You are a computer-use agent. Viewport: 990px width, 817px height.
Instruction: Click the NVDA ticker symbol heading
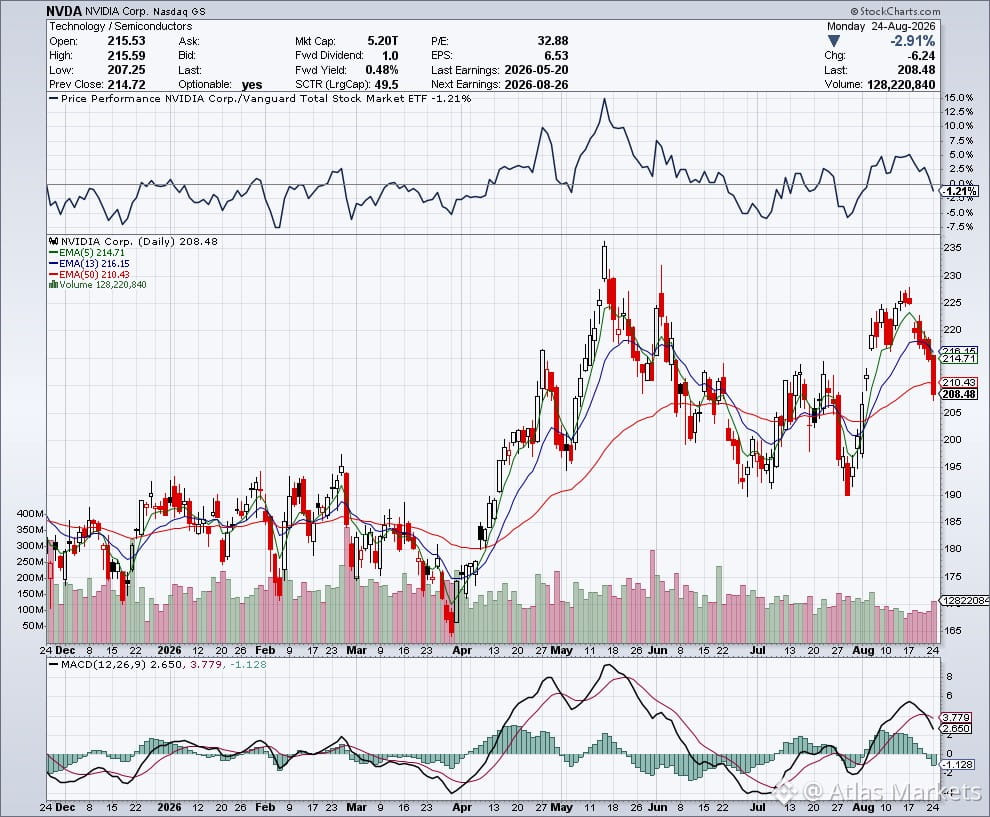click(64, 11)
